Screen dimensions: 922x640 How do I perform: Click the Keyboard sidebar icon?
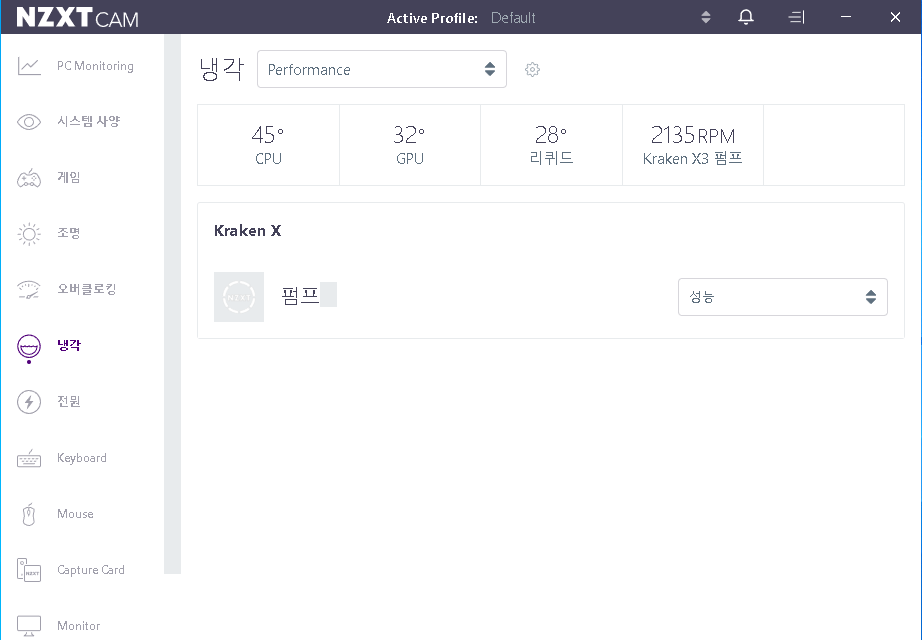tap(29, 458)
